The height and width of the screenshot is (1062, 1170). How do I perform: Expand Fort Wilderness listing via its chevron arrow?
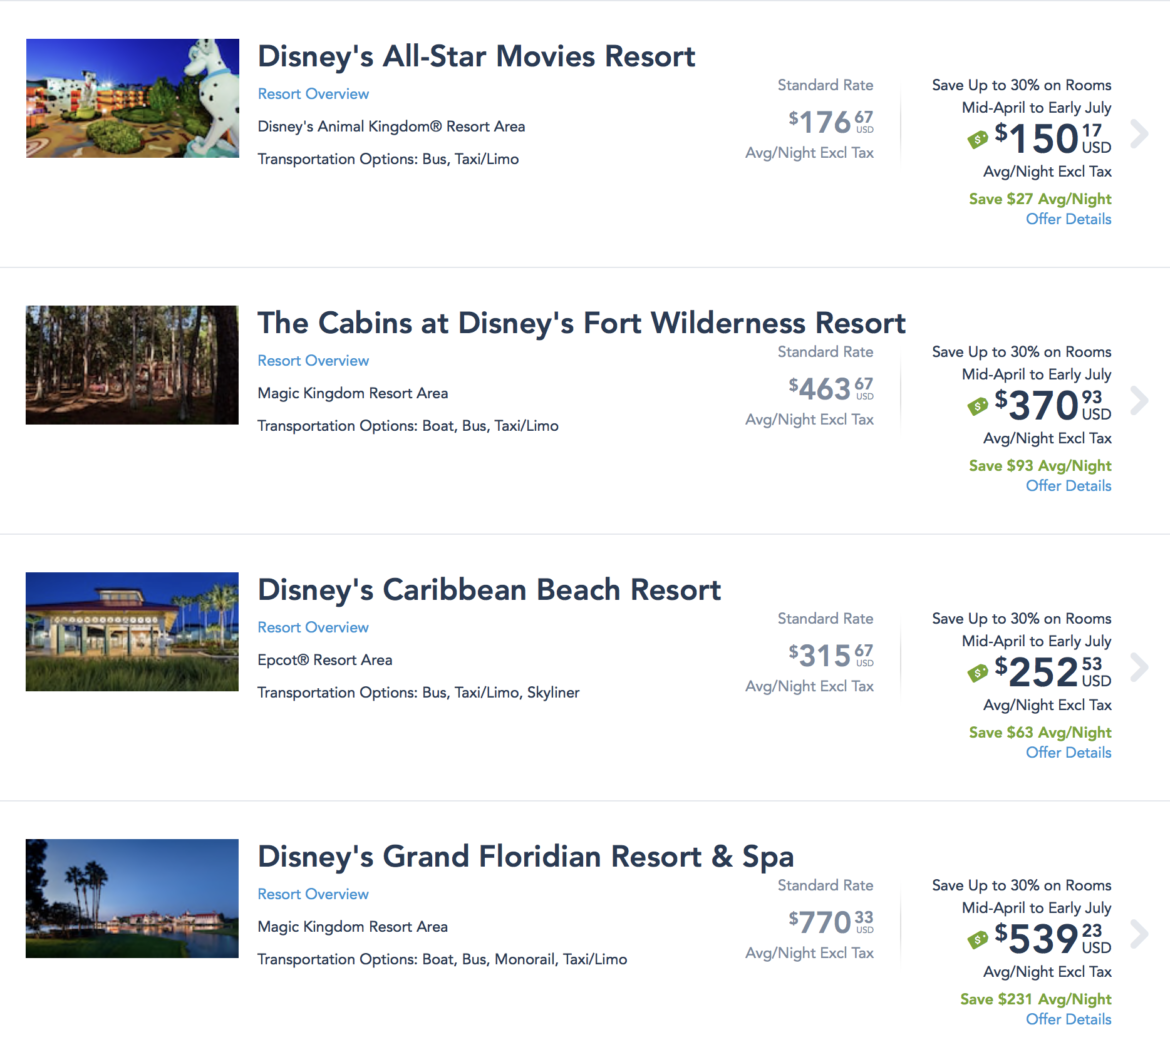pyautogui.click(x=1139, y=400)
